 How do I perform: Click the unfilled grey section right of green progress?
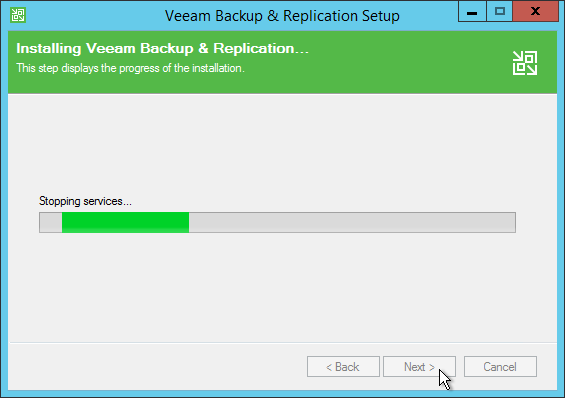[x=352, y=222]
